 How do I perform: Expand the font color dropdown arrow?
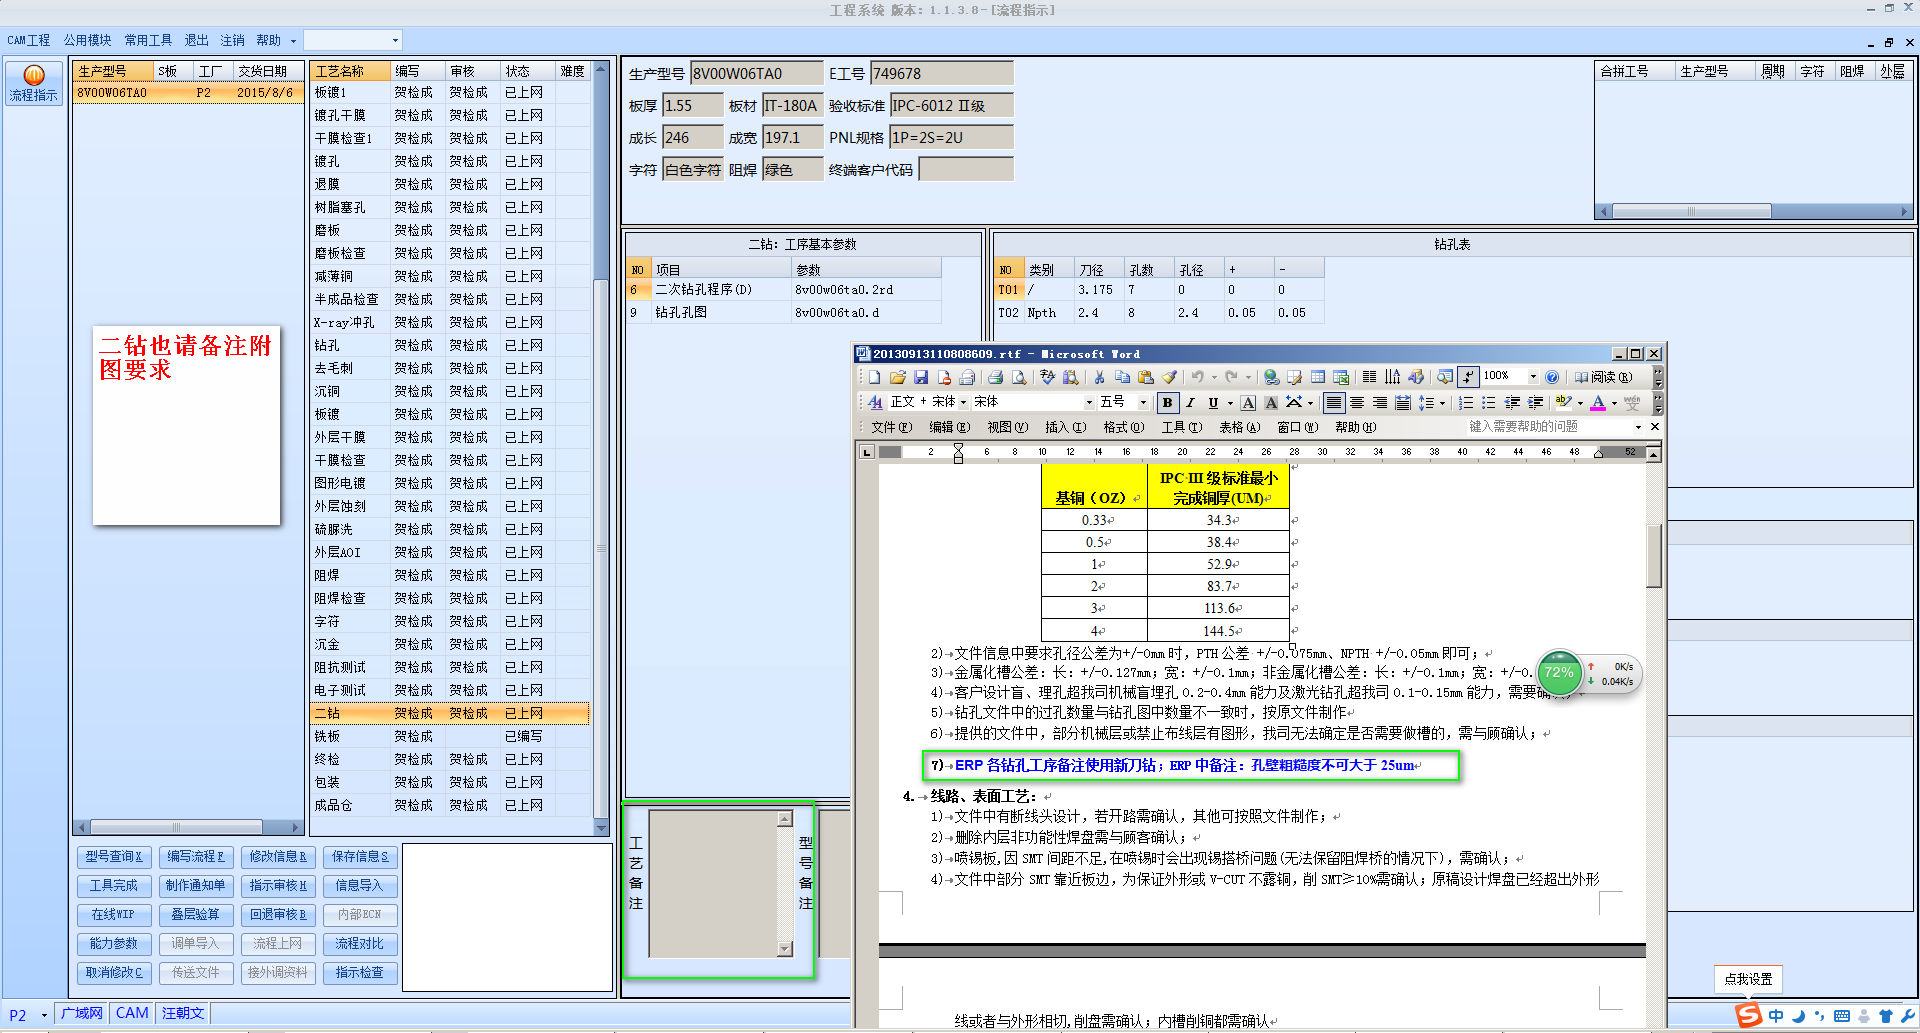tap(1614, 403)
